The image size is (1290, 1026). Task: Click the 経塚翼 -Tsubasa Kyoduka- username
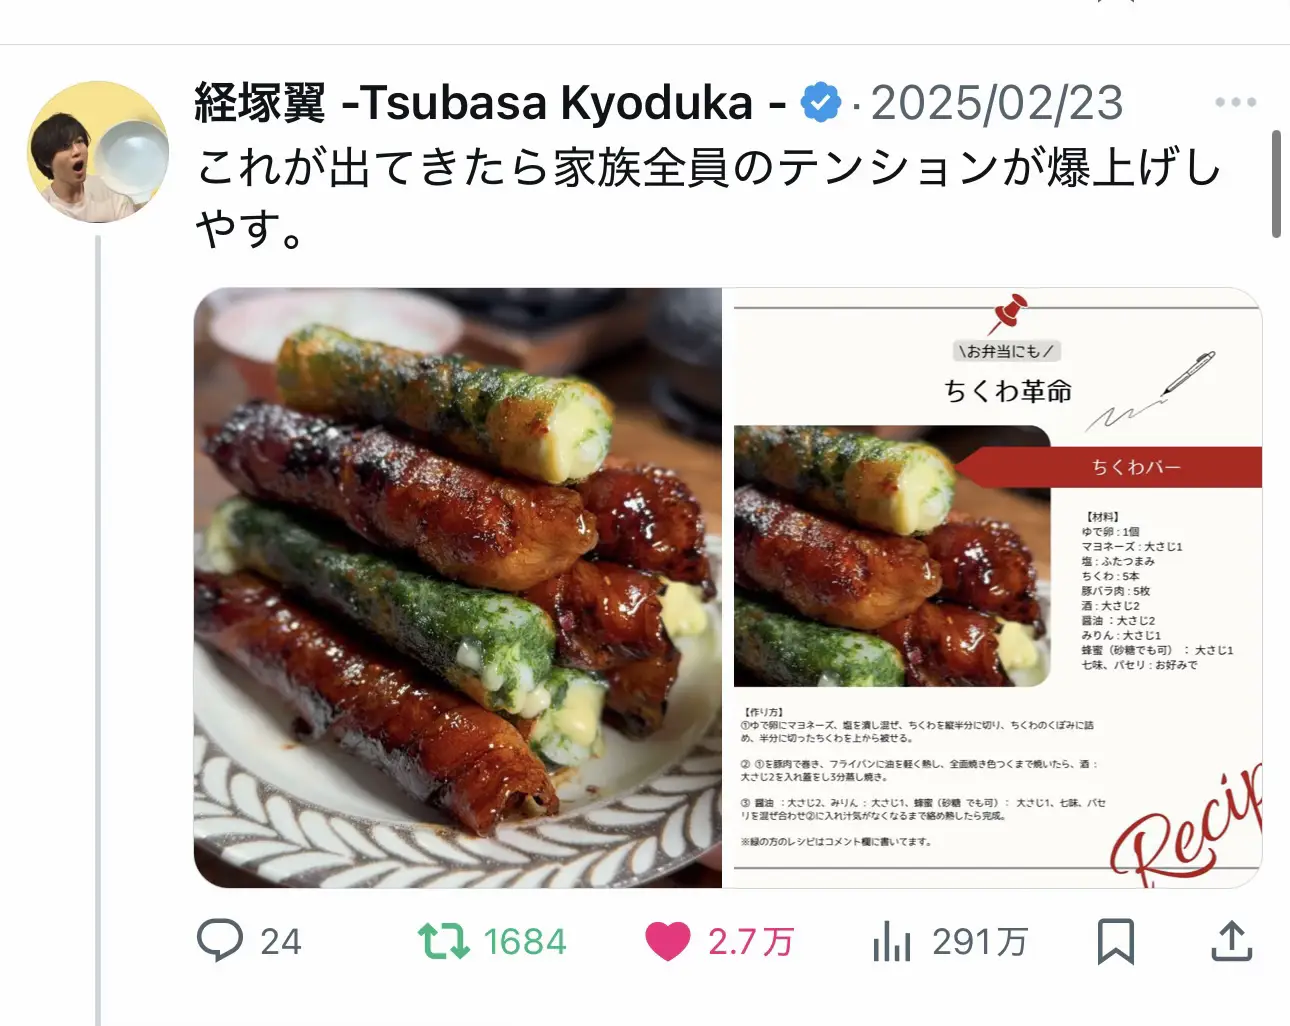(490, 102)
